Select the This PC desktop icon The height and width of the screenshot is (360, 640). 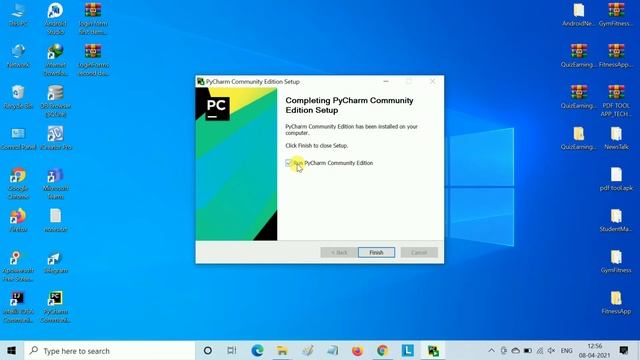18,15
